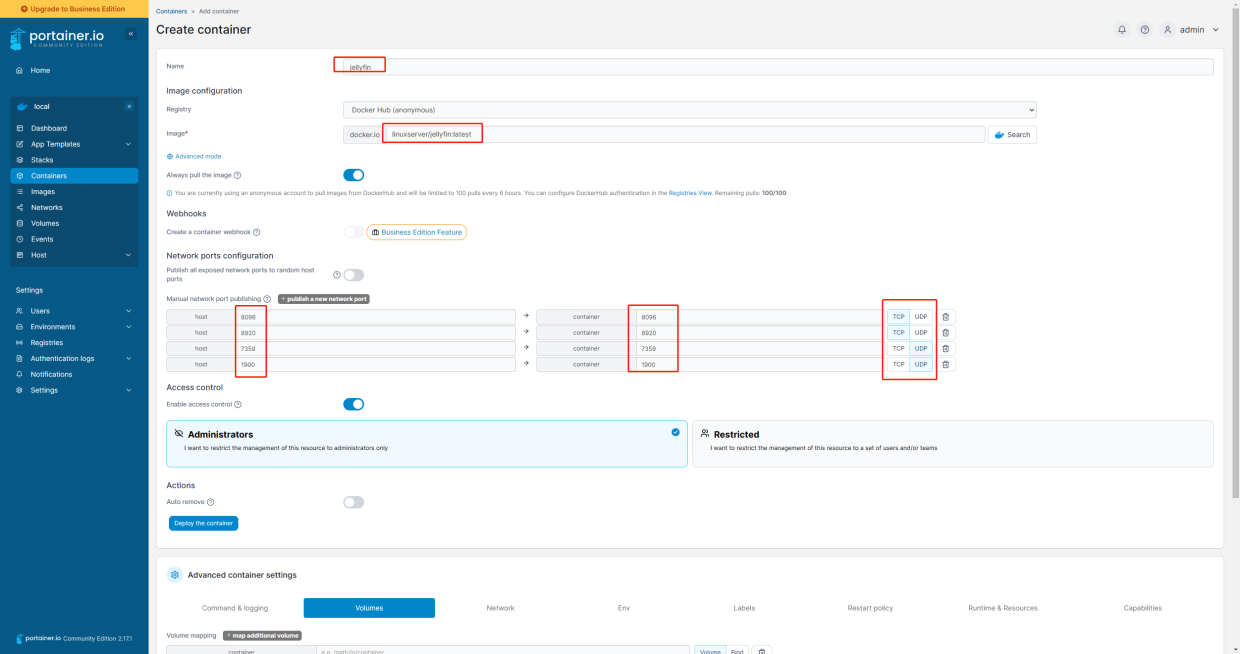Screen dimensions: 1240x654
Task: Delete the 8096 port mapping row
Action: pos(946,317)
